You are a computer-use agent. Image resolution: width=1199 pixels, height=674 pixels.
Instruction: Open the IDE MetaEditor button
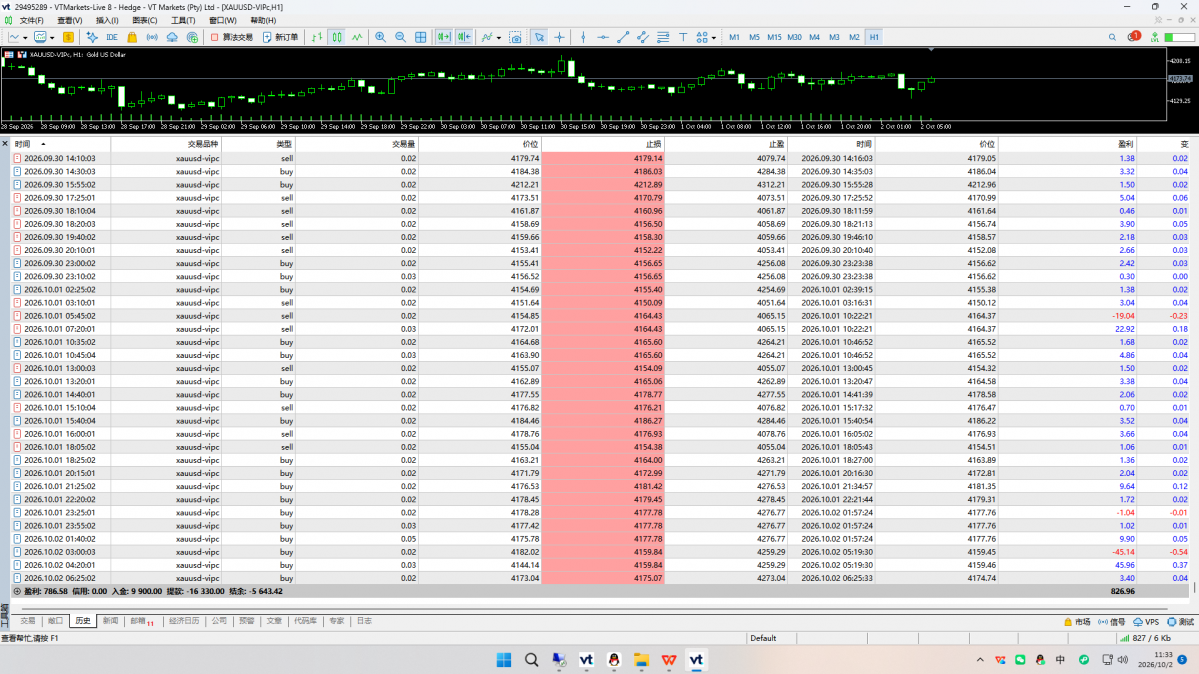112,37
